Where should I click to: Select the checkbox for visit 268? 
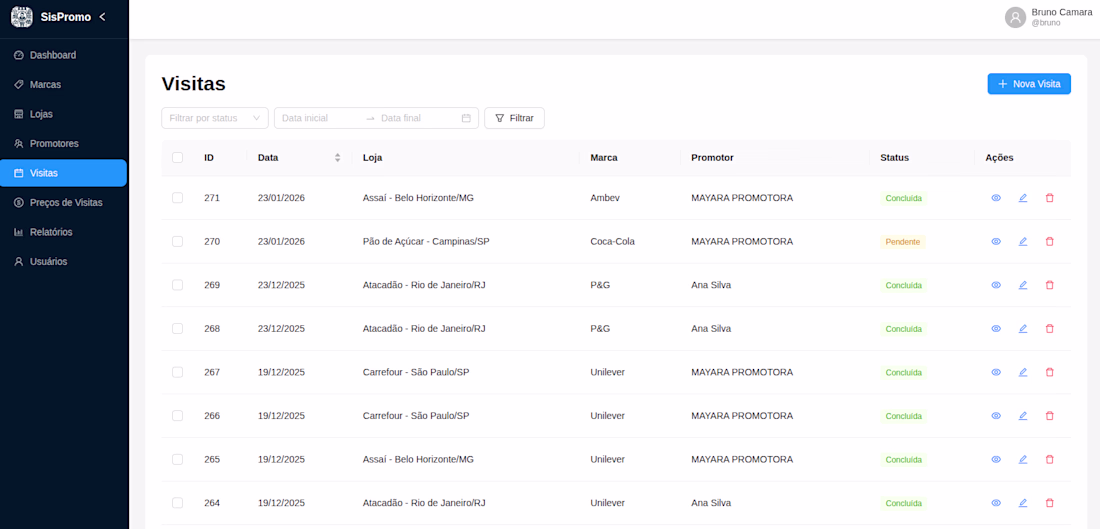178,328
